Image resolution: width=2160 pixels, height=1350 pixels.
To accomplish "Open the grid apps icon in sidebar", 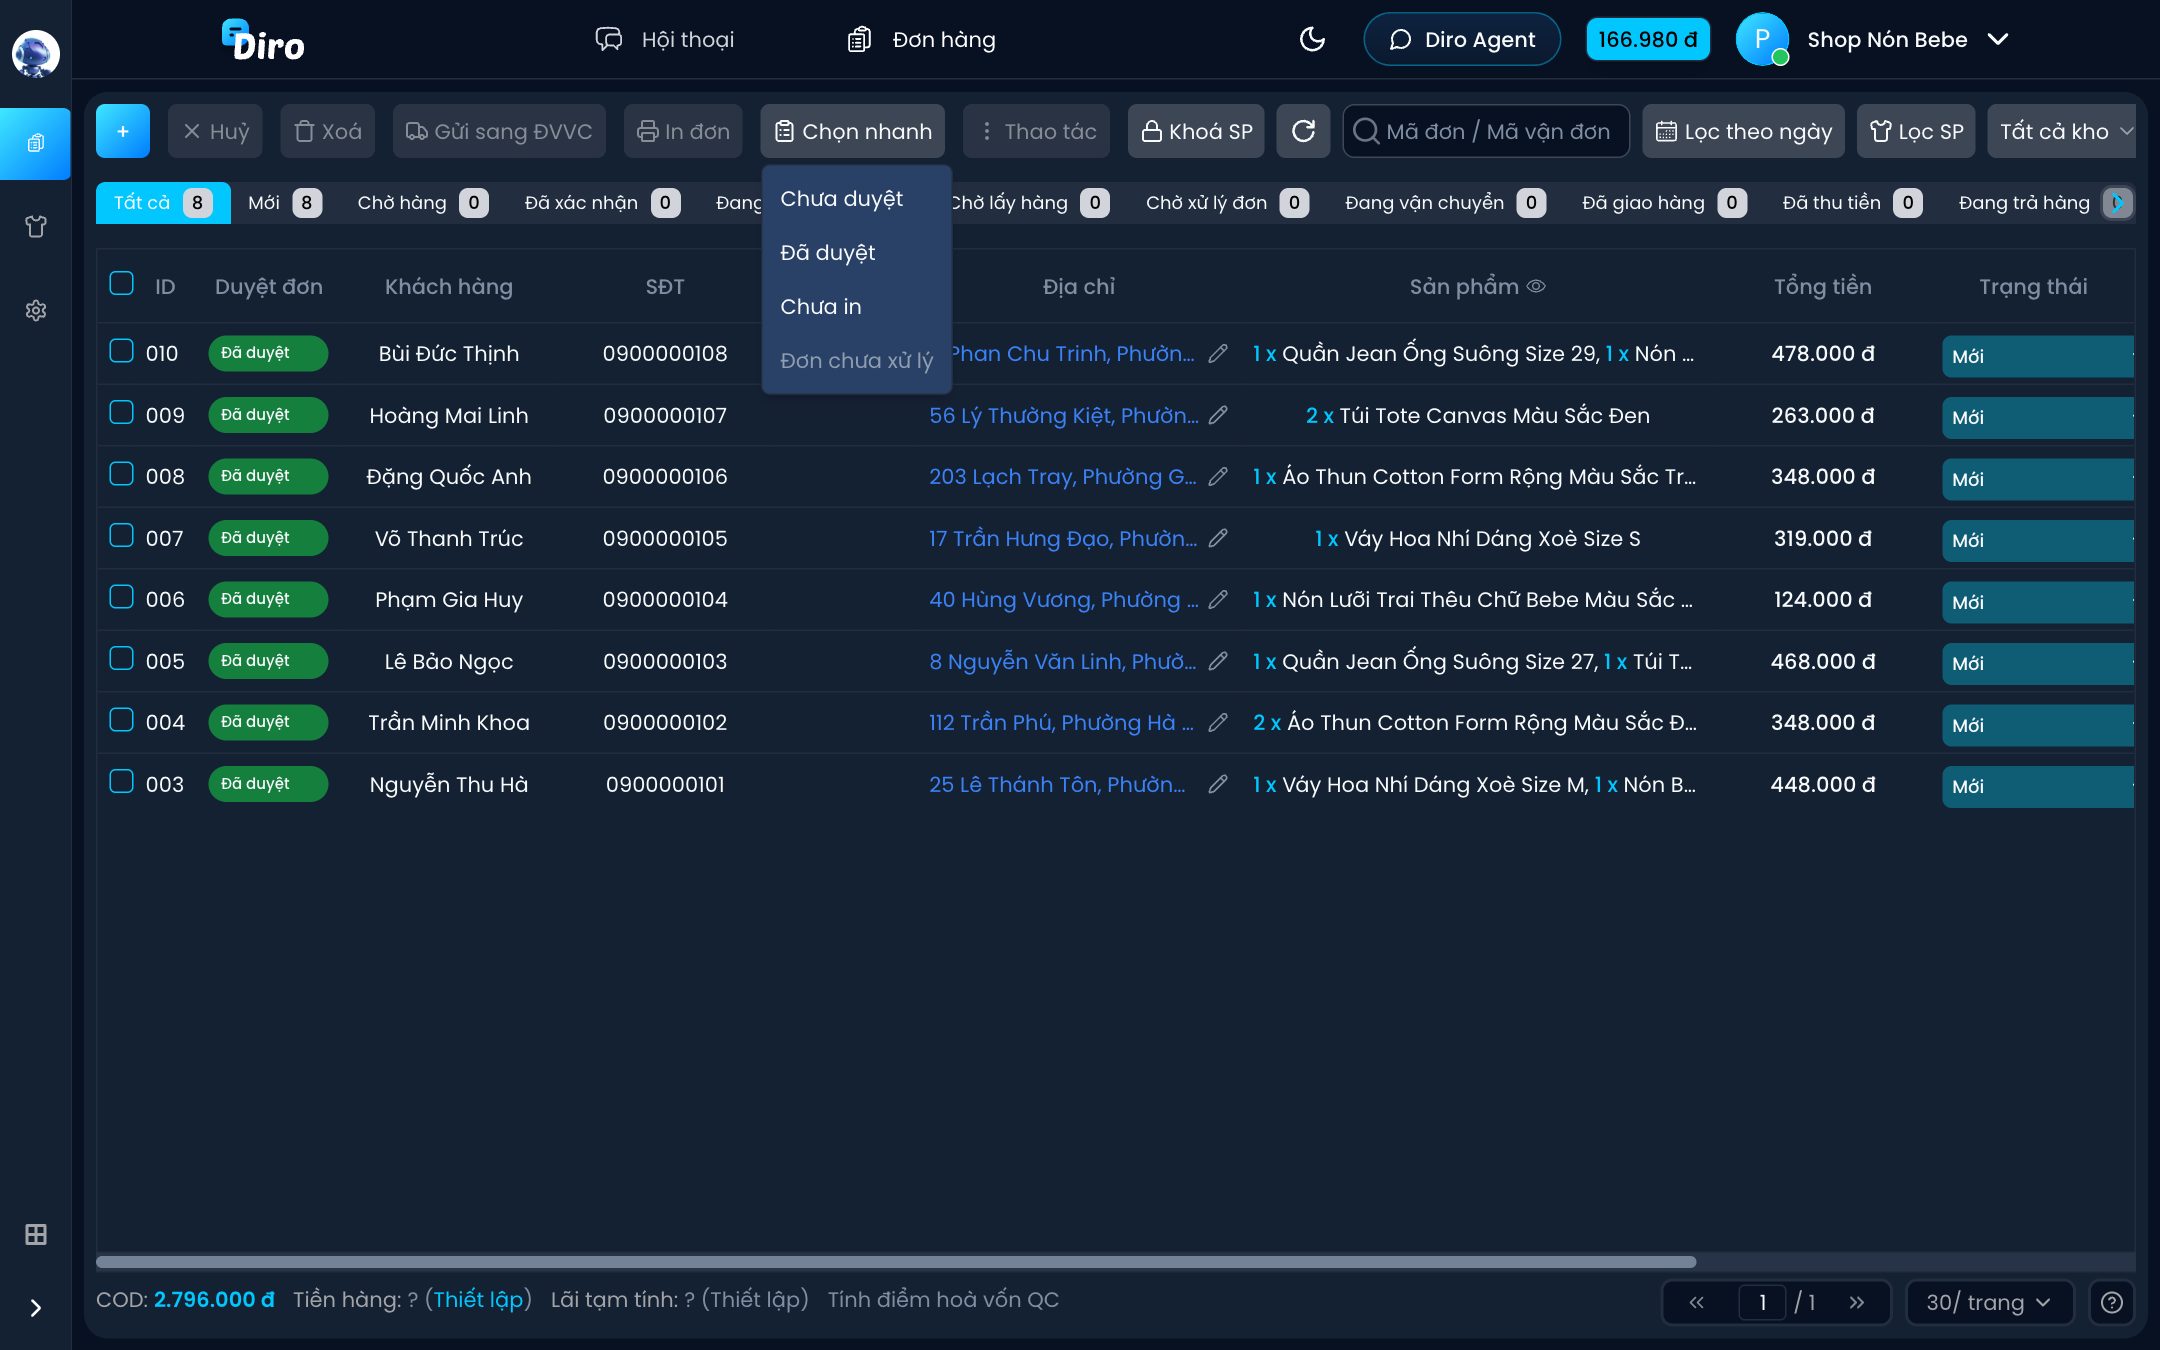I will point(35,1234).
